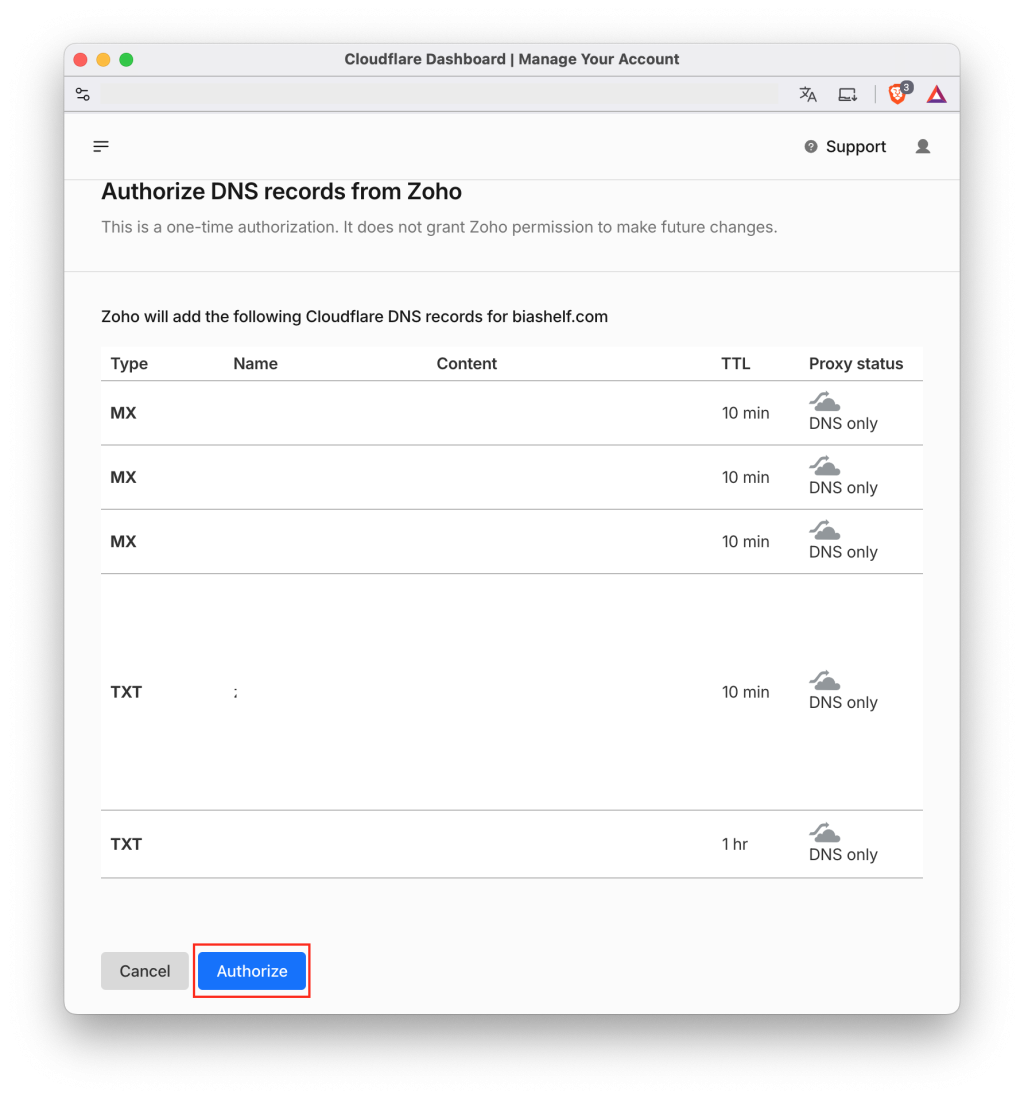Open the Support link

pyautogui.click(x=855, y=146)
